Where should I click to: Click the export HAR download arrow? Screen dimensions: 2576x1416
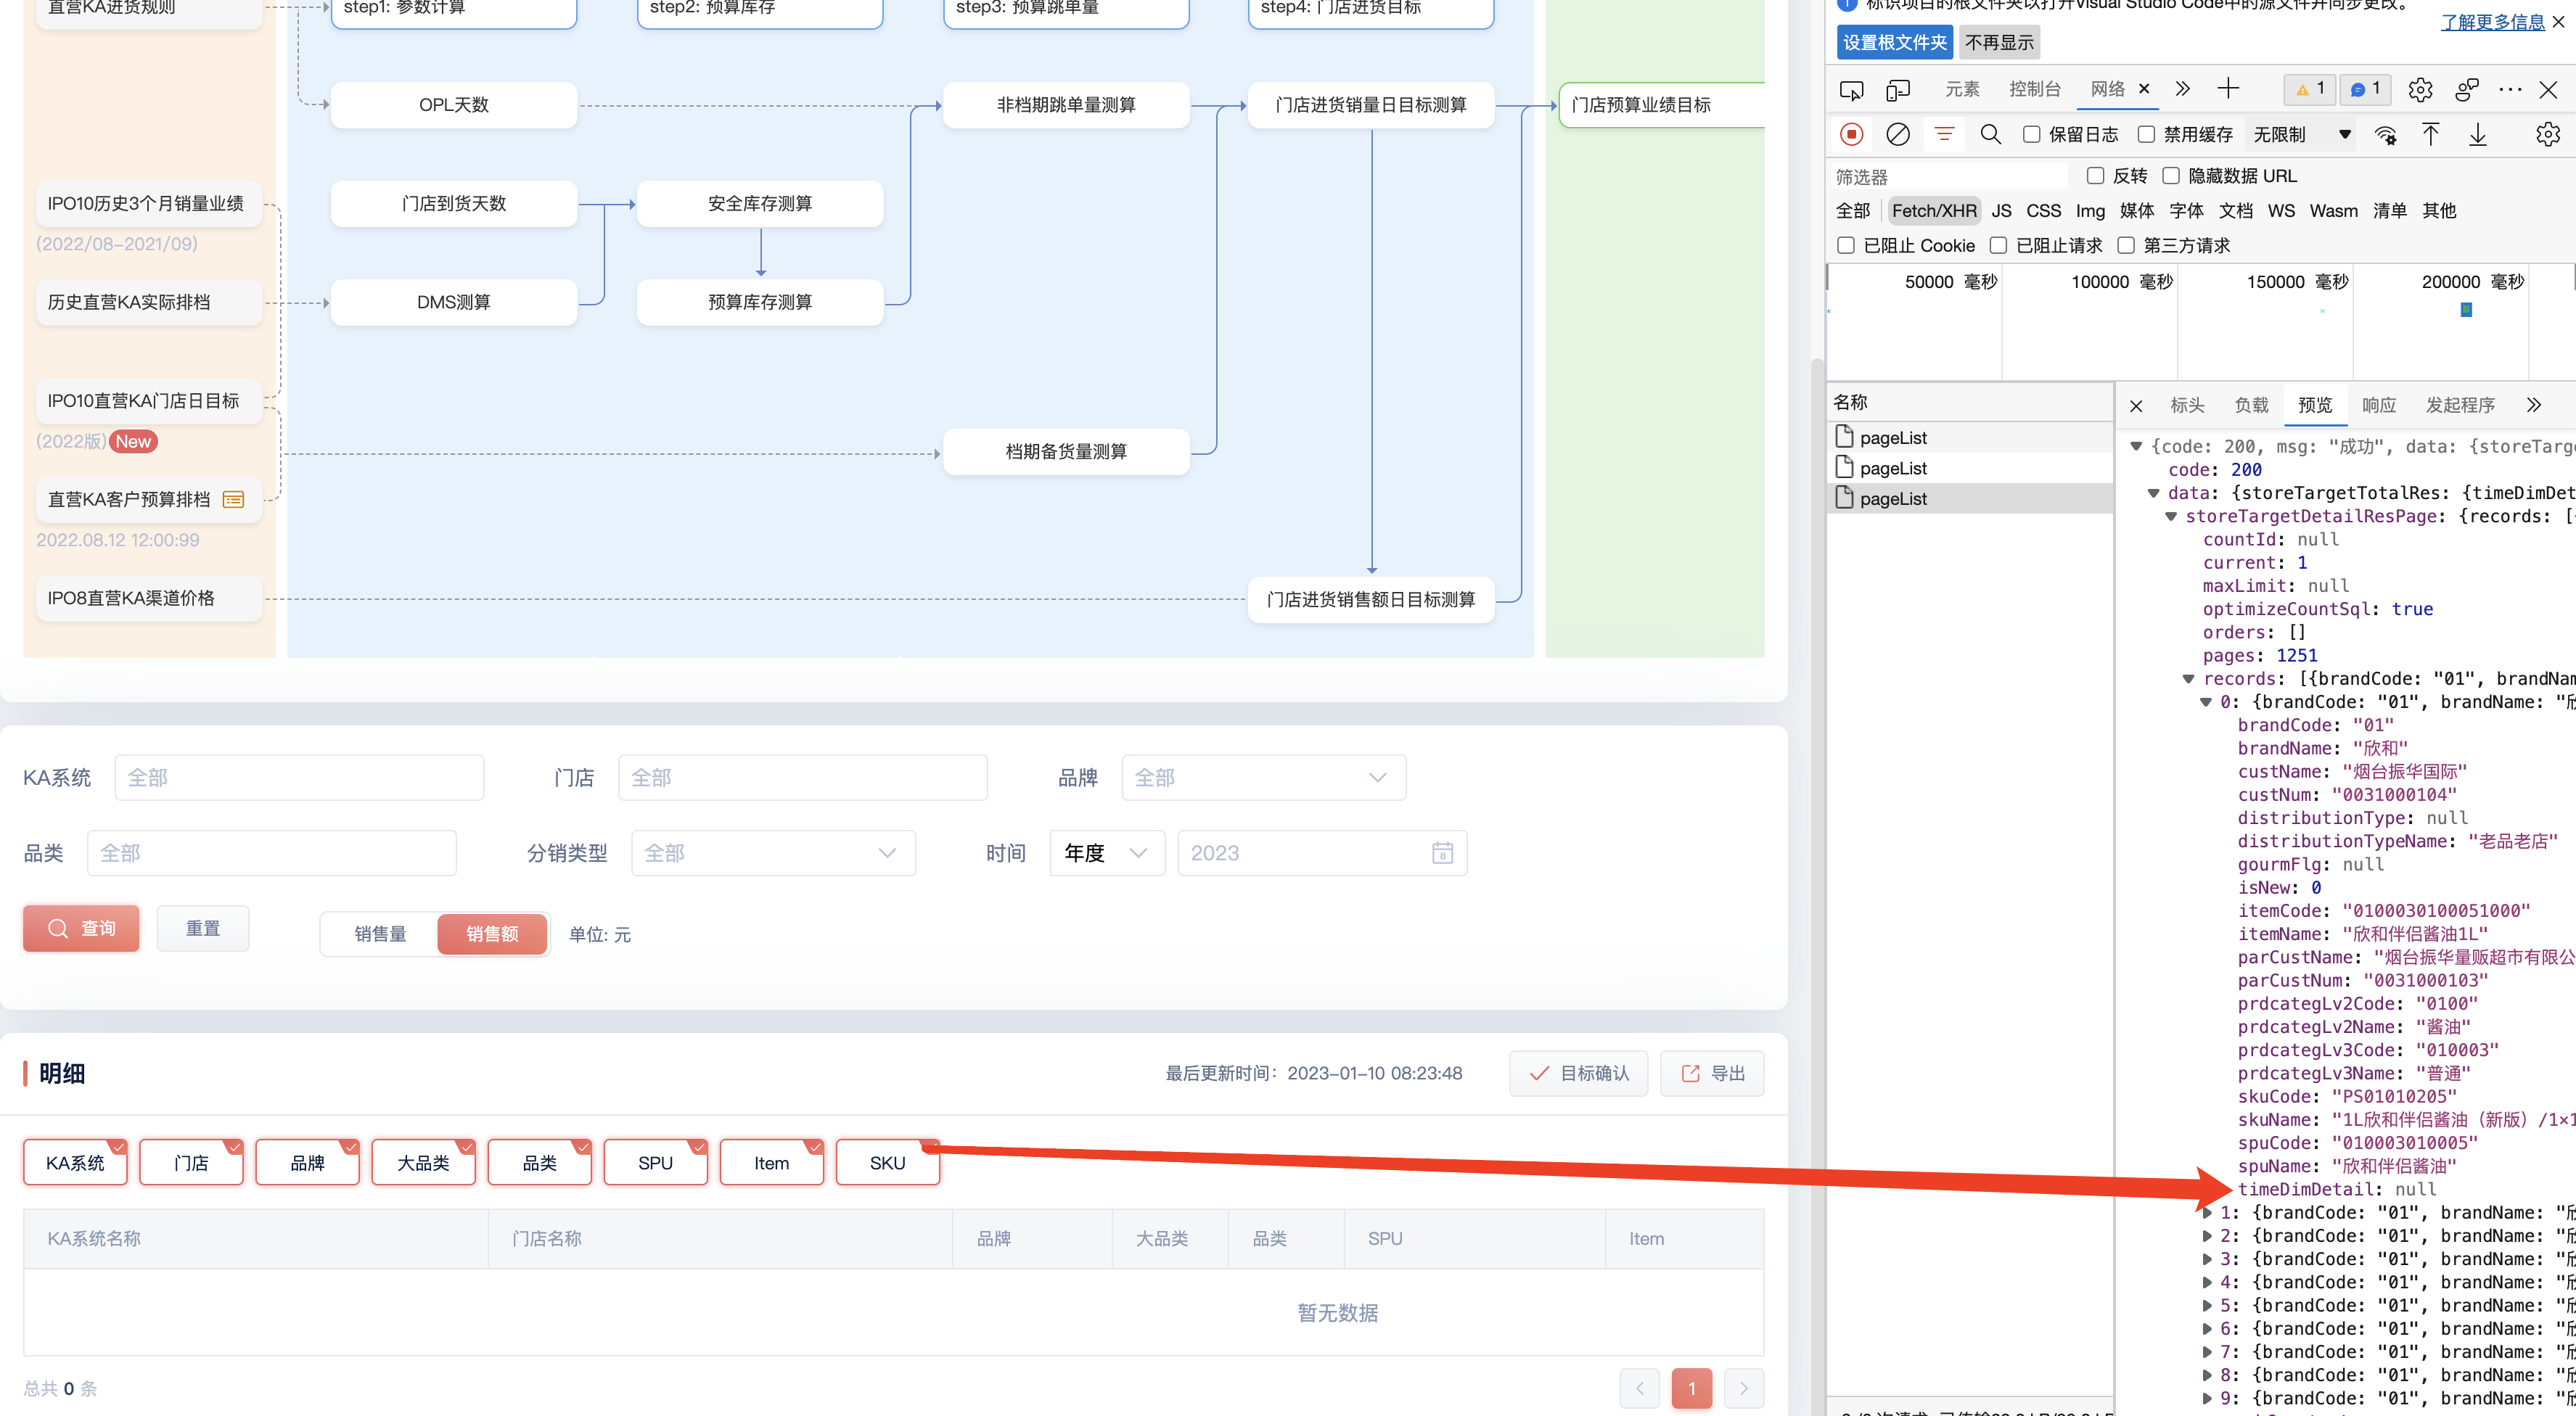(x=2477, y=134)
